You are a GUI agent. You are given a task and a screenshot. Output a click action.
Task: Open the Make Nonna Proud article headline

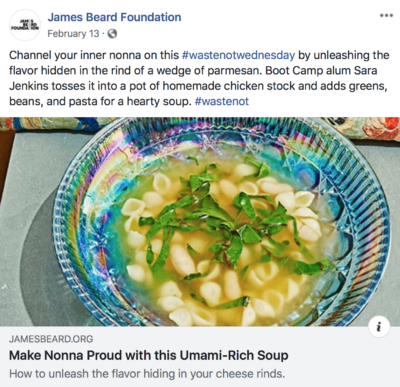coord(149,355)
